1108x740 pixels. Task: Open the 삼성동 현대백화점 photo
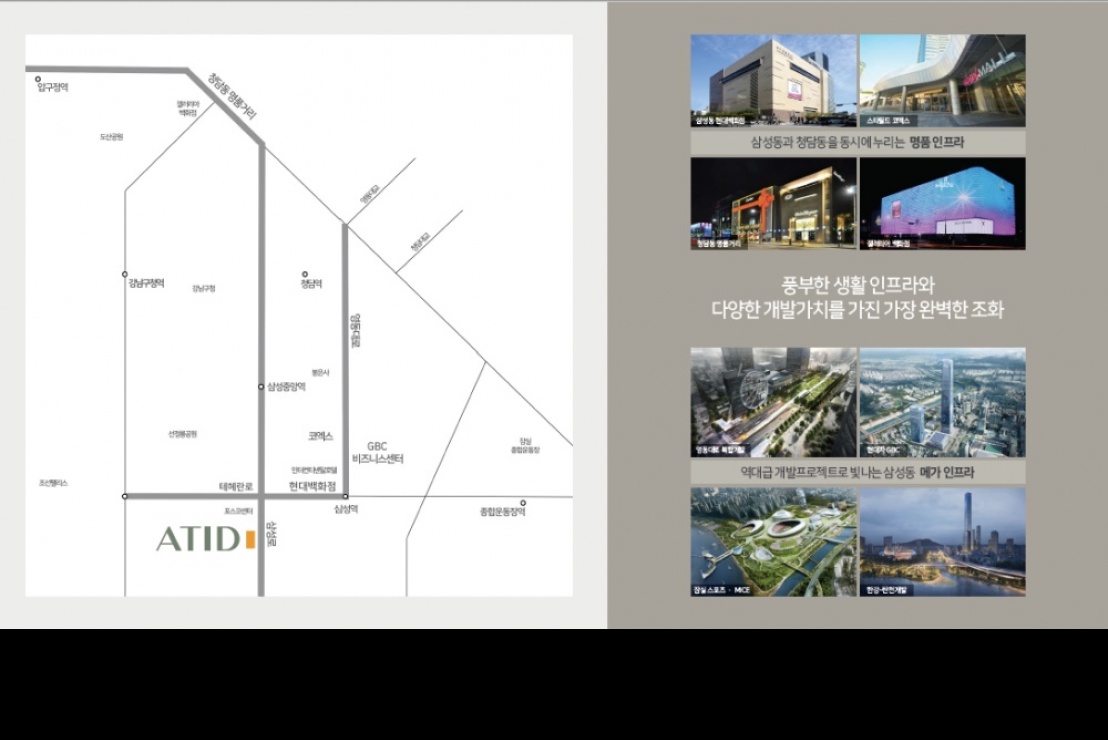773,81
